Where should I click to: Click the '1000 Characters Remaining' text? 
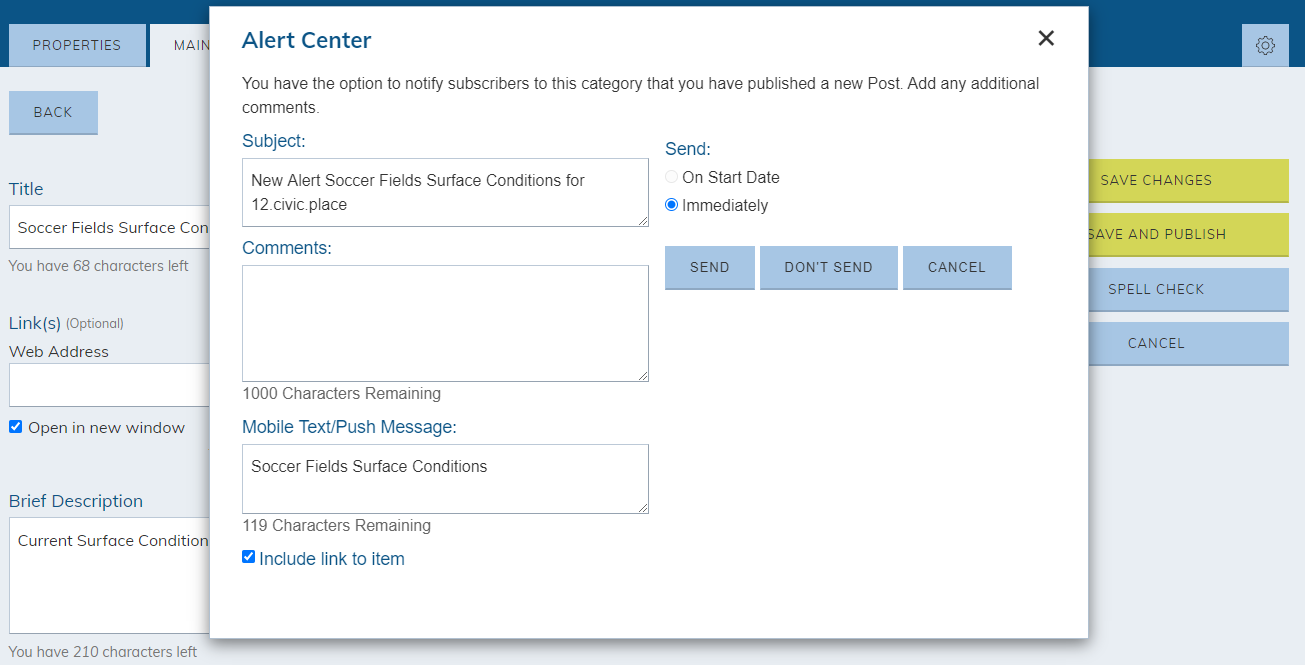tap(341, 394)
